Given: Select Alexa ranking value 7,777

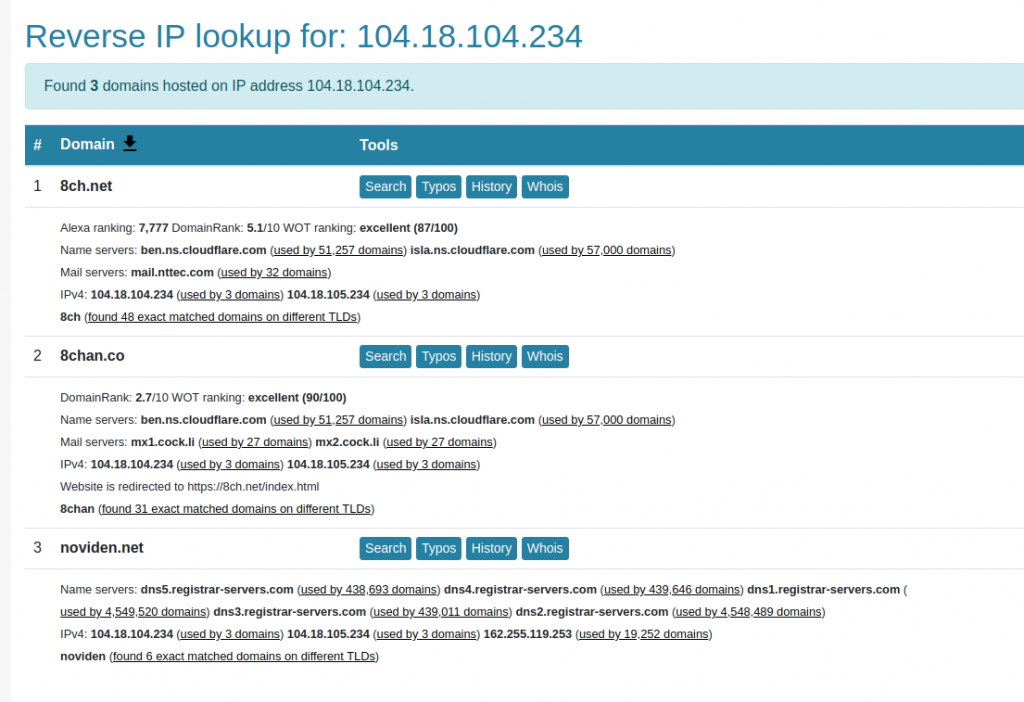Looking at the screenshot, I should (153, 228).
